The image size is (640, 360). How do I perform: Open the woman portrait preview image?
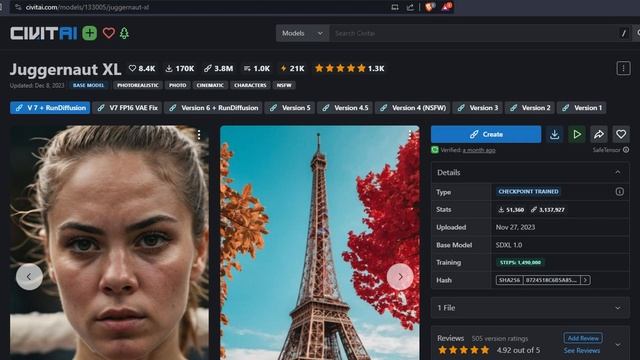[x=109, y=242]
